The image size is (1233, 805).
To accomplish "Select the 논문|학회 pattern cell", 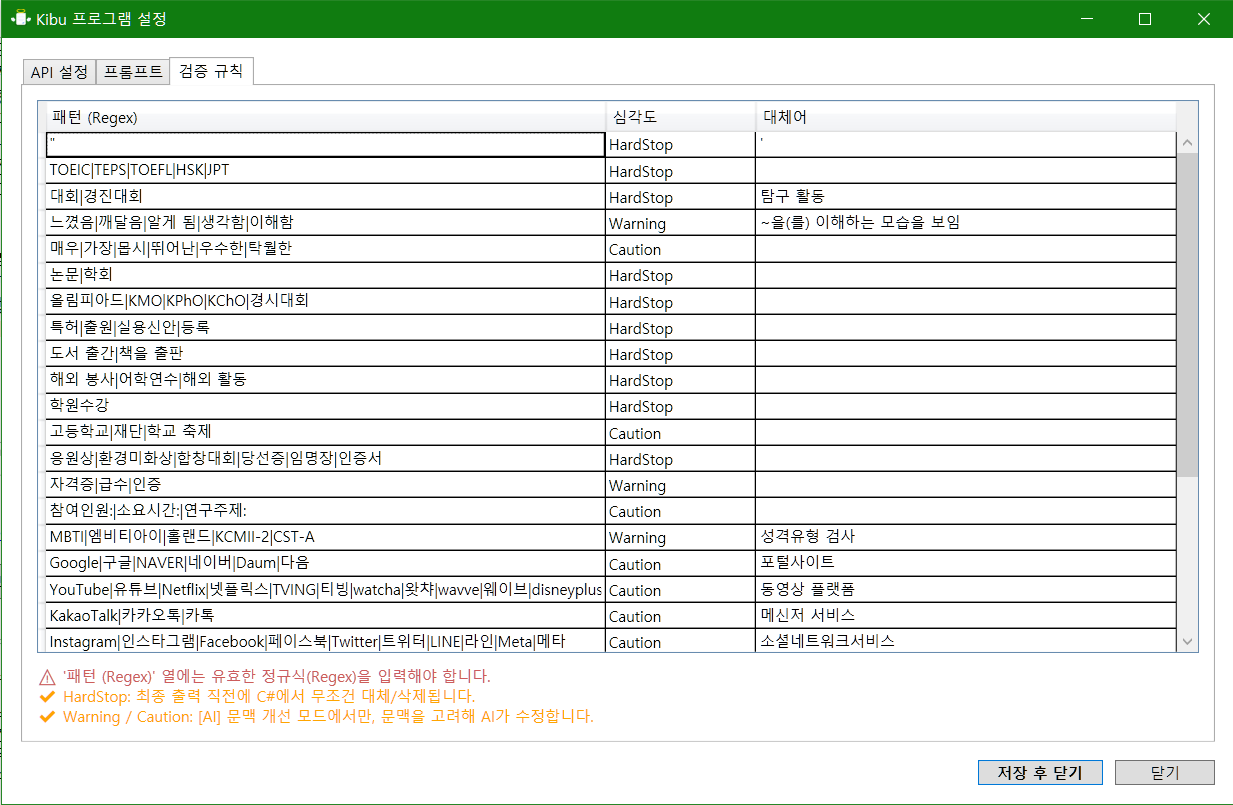I will coord(324,276).
